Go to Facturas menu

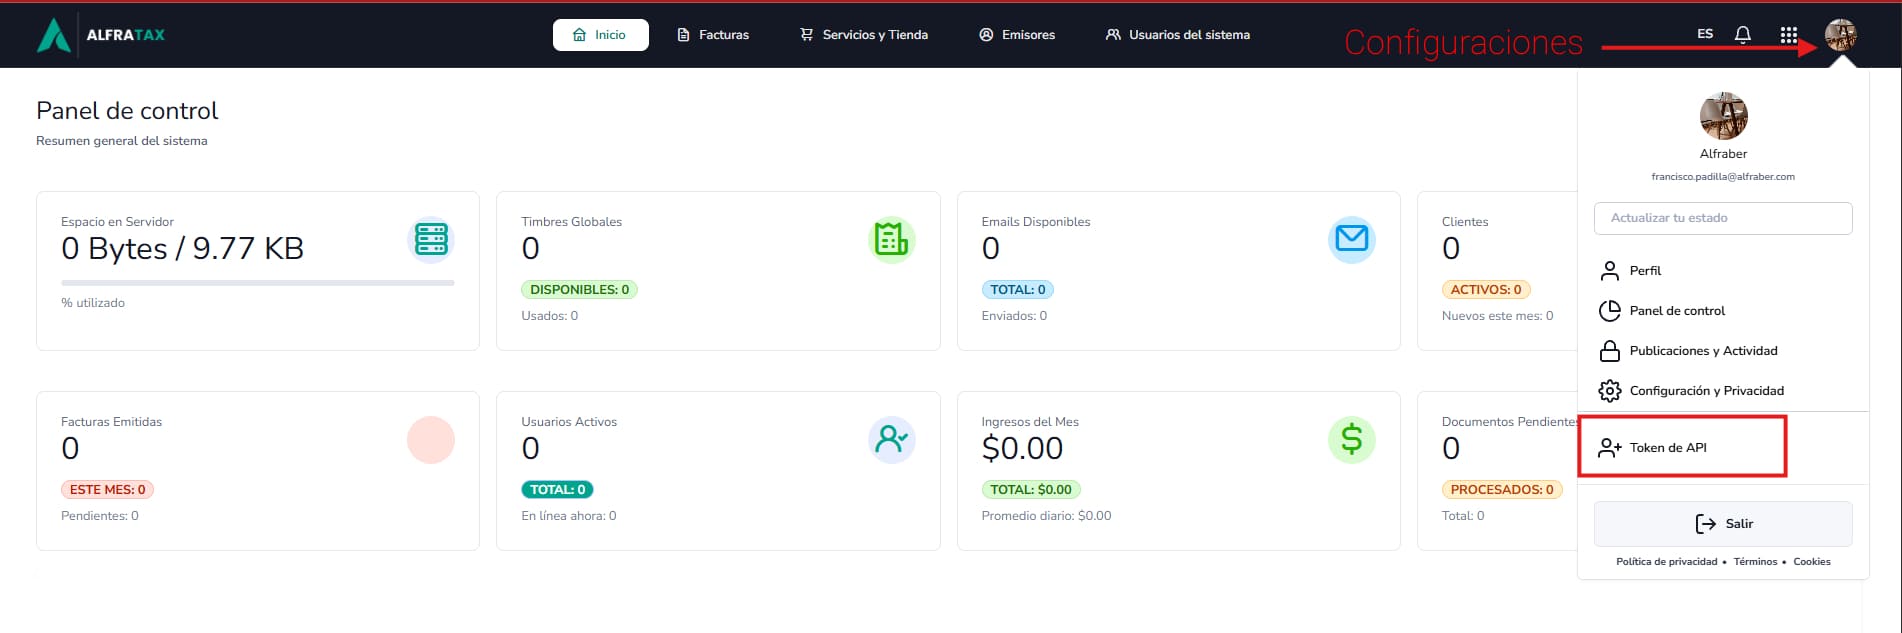tap(713, 35)
